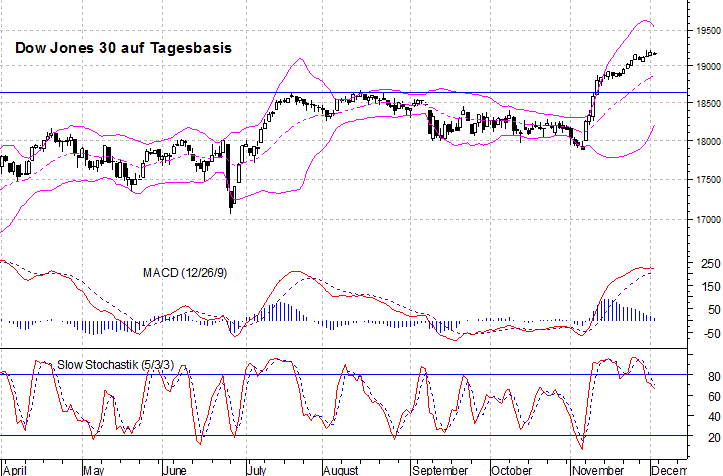Image resolution: width=723 pixels, height=476 pixels.
Task: Click the 250 value on MACD scale
Action: pos(710,264)
